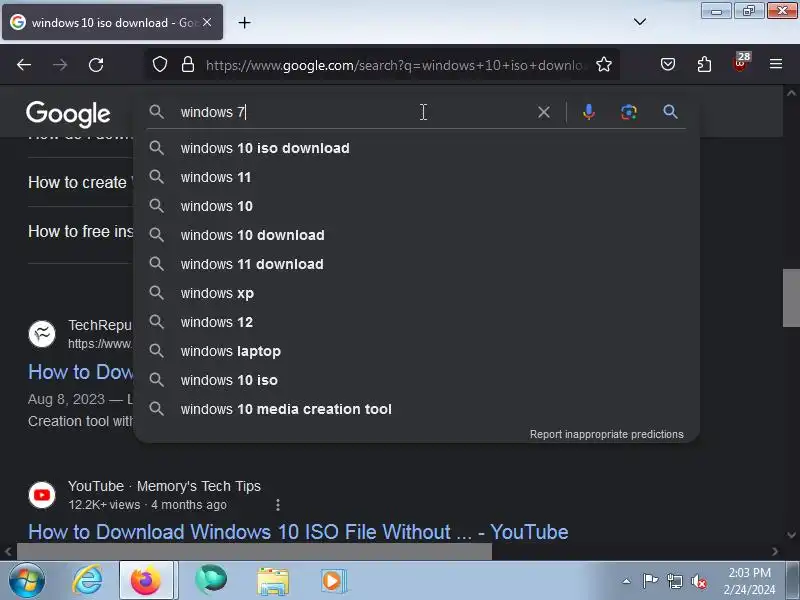Start voice search with microphone icon
The height and width of the screenshot is (600, 800).
coord(589,112)
